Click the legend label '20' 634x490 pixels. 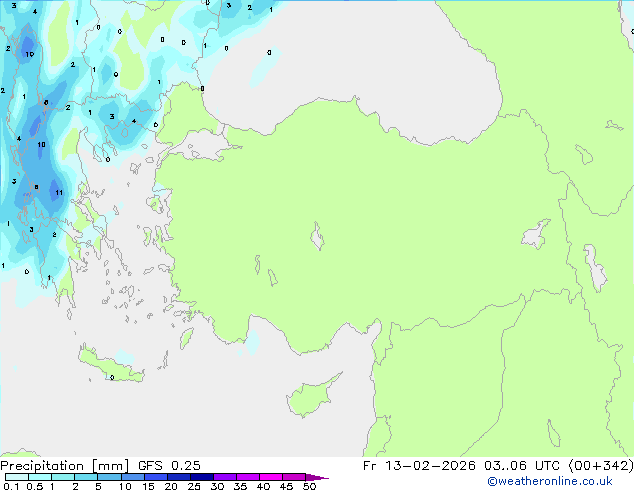click(171, 486)
